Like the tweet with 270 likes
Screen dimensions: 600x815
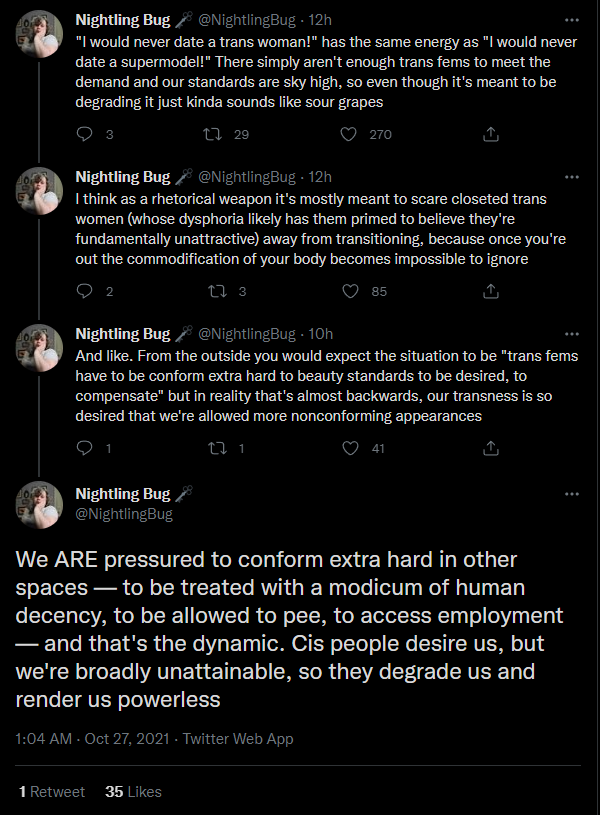click(x=348, y=135)
